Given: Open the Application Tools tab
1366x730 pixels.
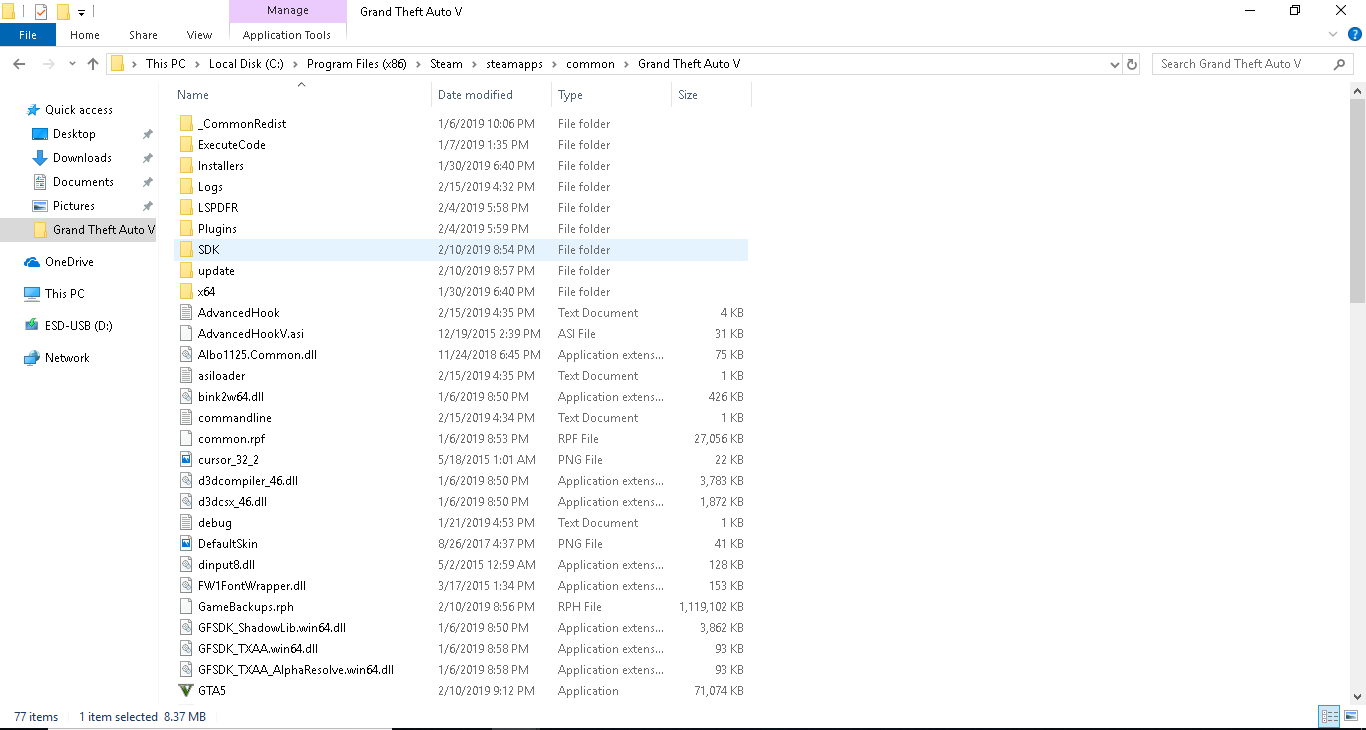Looking at the screenshot, I should point(287,35).
